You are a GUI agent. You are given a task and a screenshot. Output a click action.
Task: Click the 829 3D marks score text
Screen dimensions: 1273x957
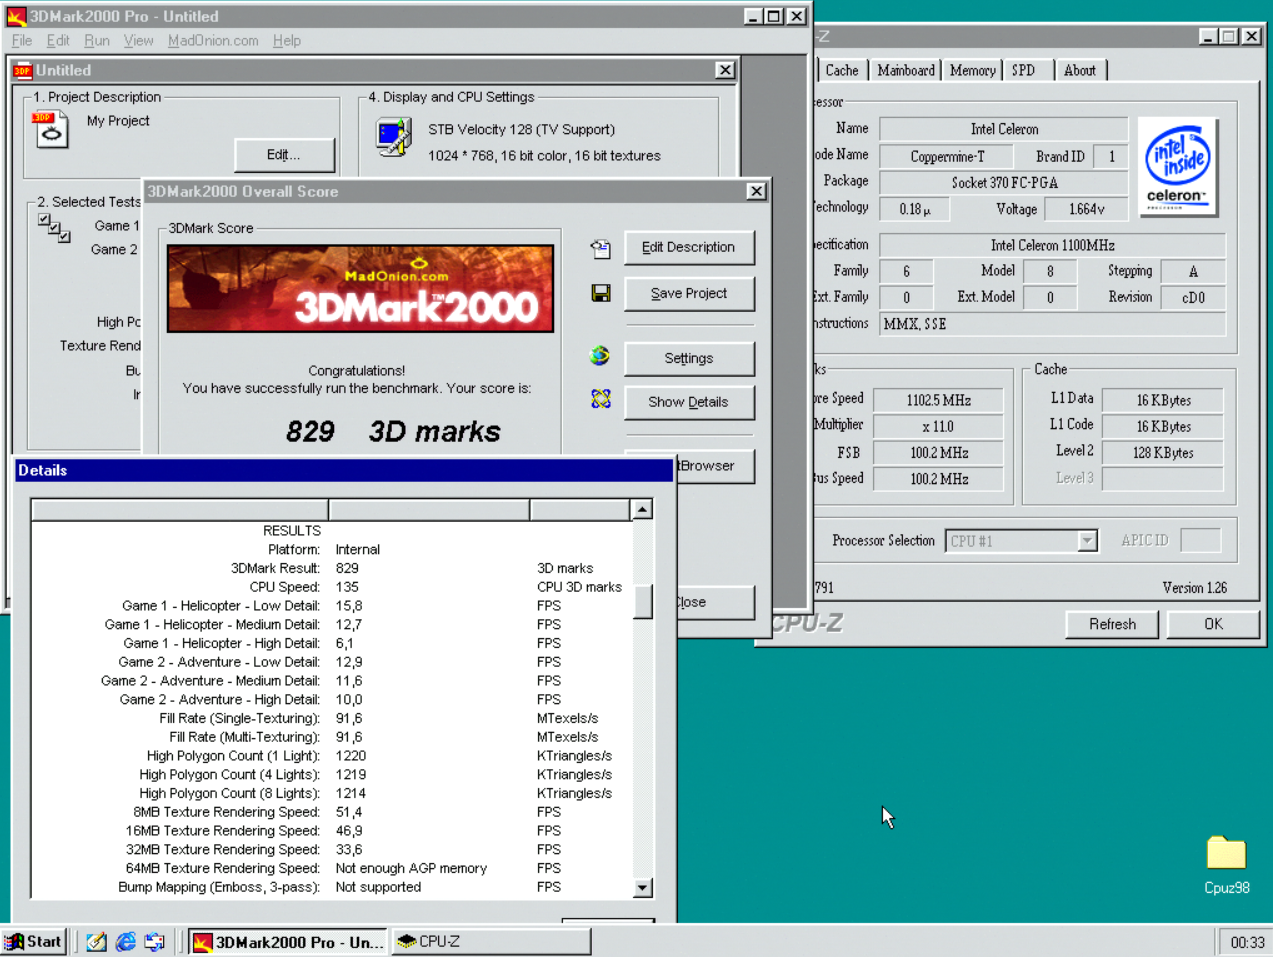[393, 431]
